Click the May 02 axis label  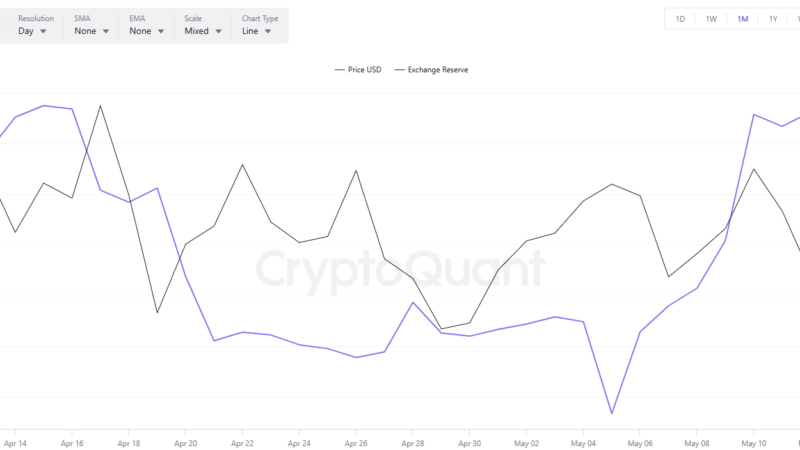tap(526, 443)
